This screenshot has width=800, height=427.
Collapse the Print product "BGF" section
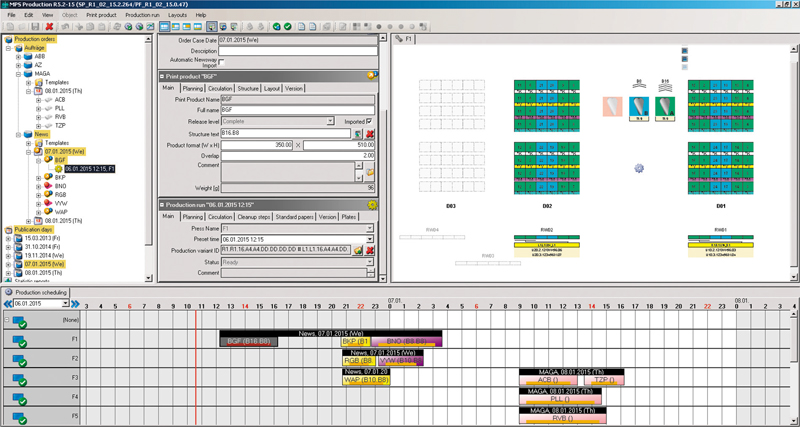pyautogui.click(x=164, y=75)
